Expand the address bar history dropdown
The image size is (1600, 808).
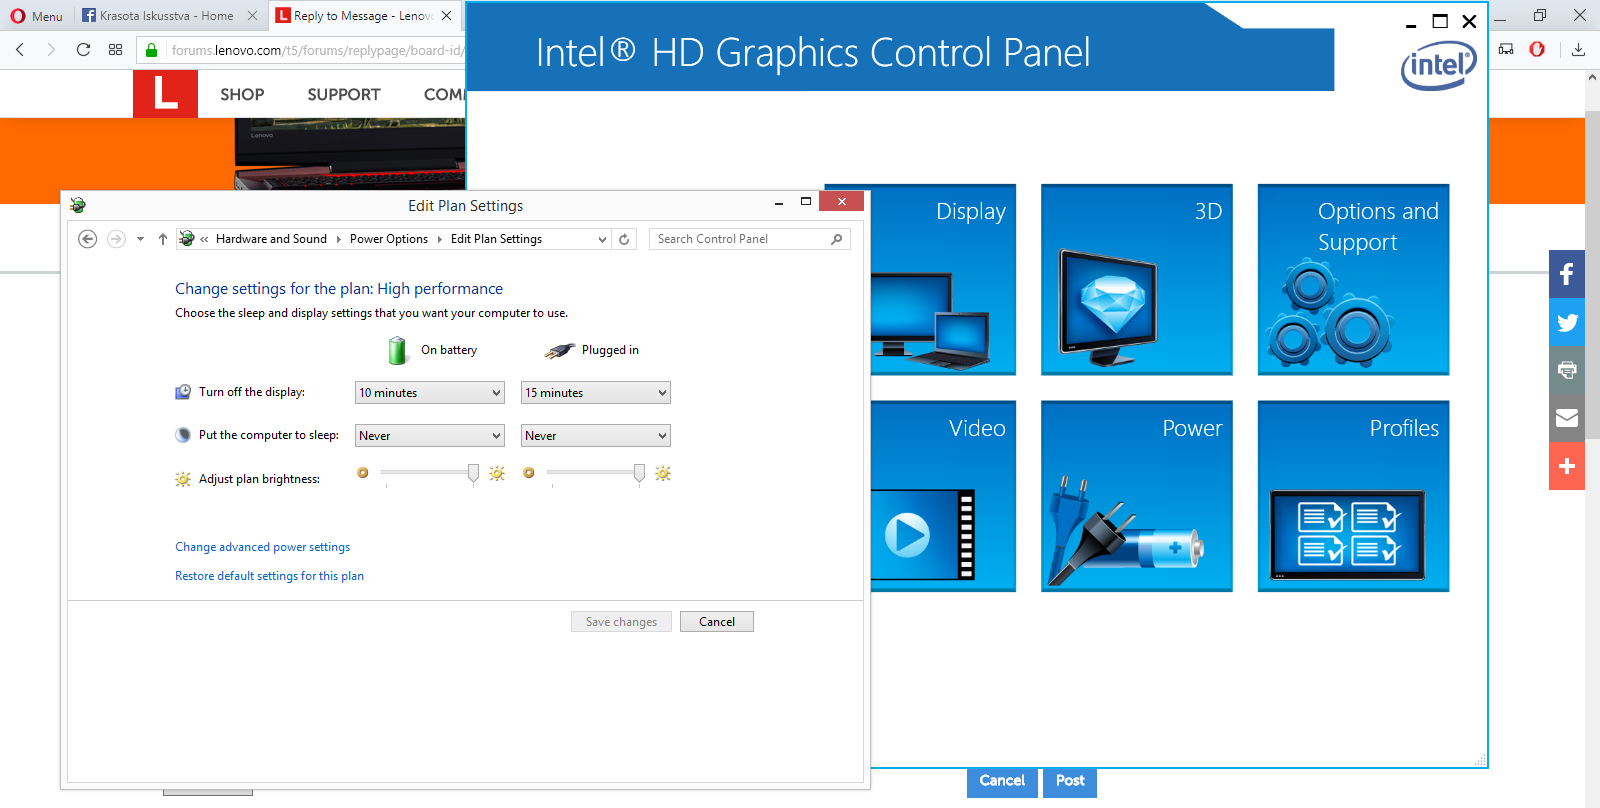click(602, 239)
